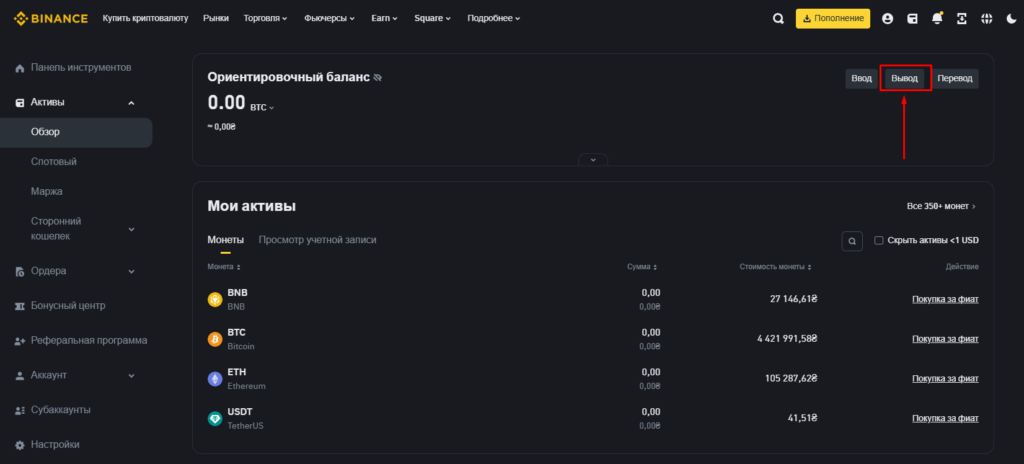Toggle dark mode moon icon

point(1009,19)
